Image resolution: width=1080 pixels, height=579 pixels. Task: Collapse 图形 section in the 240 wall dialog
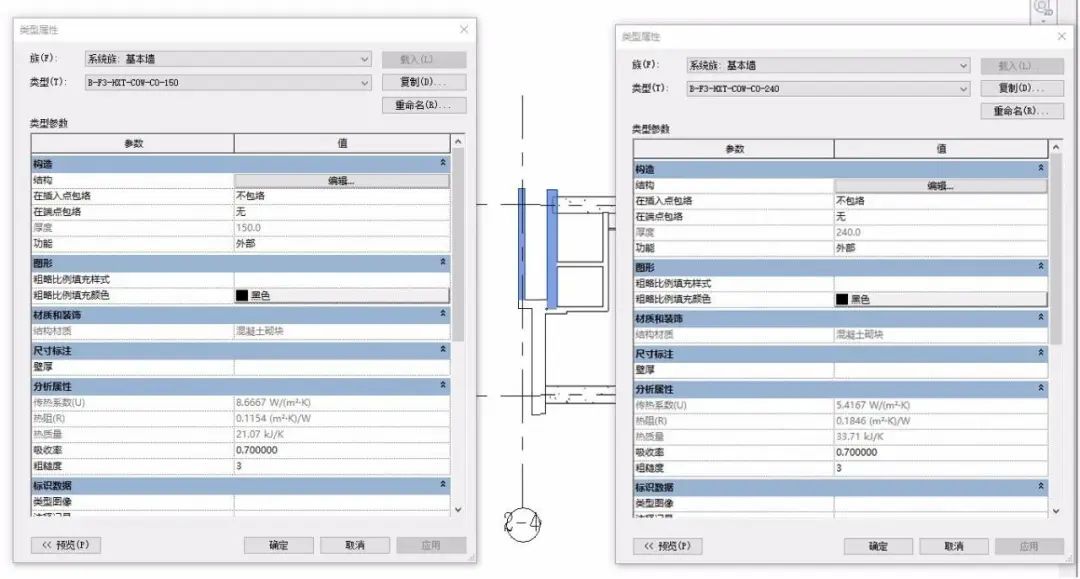pos(1041,266)
